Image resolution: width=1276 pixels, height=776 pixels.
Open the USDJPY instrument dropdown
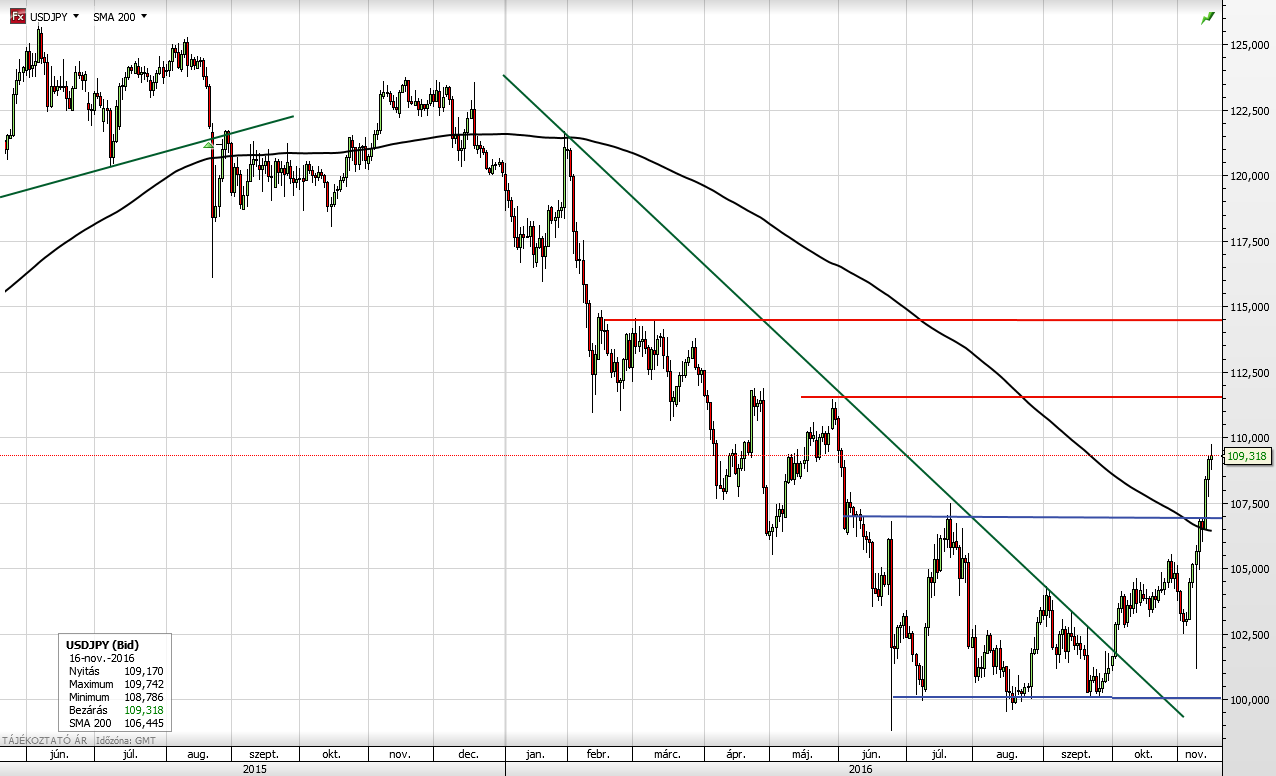(53, 17)
